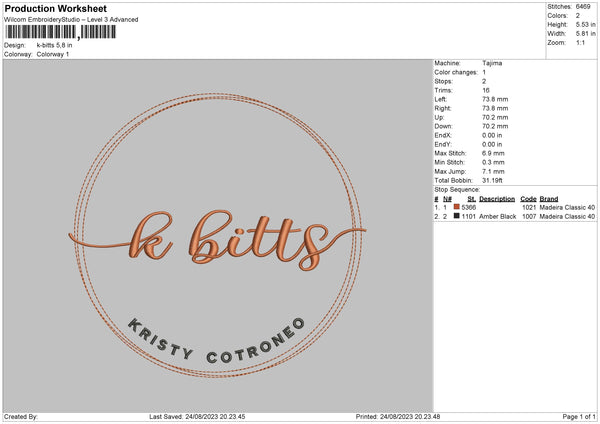
Task: Select the first stop sequence row
Action: [x=515, y=207]
